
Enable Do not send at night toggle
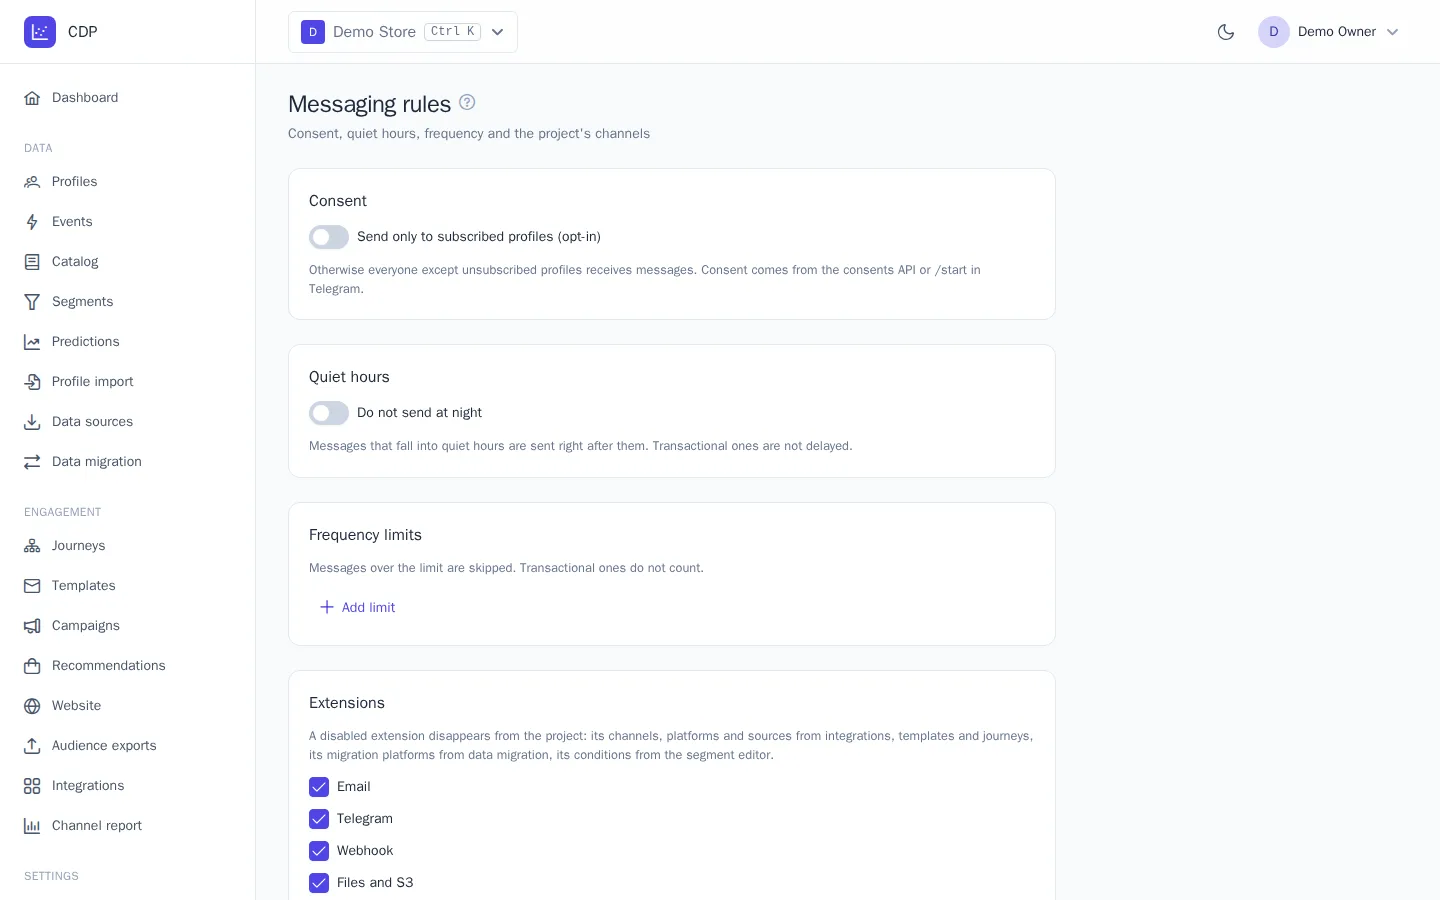[x=329, y=413]
